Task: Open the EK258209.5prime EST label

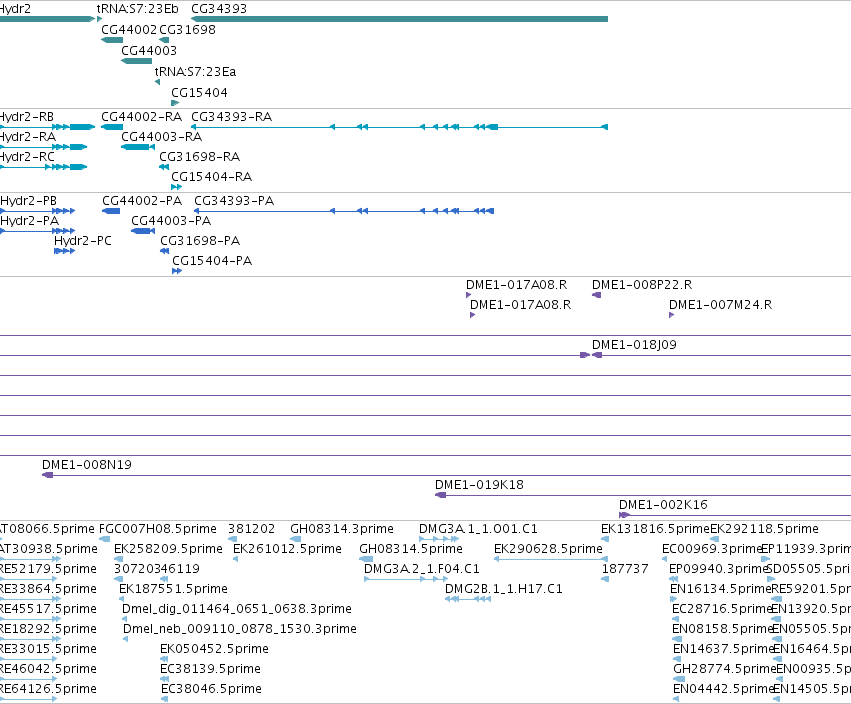Action: coord(168,549)
